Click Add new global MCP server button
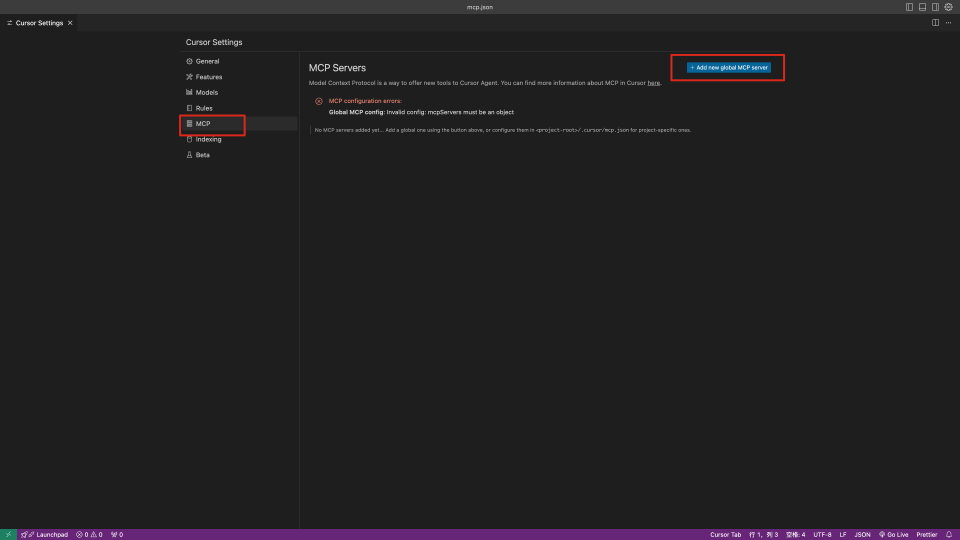Image resolution: width=960 pixels, height=540 pixels. [729, 67]
